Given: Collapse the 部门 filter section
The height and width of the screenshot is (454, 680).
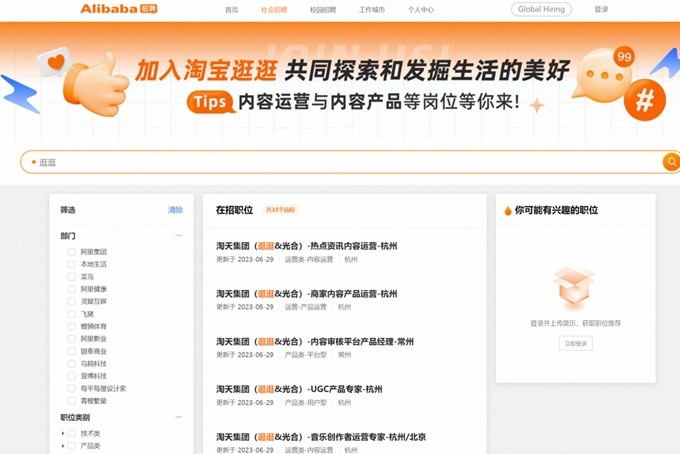Looking at the screenshot, I should (x=179, y=236).
